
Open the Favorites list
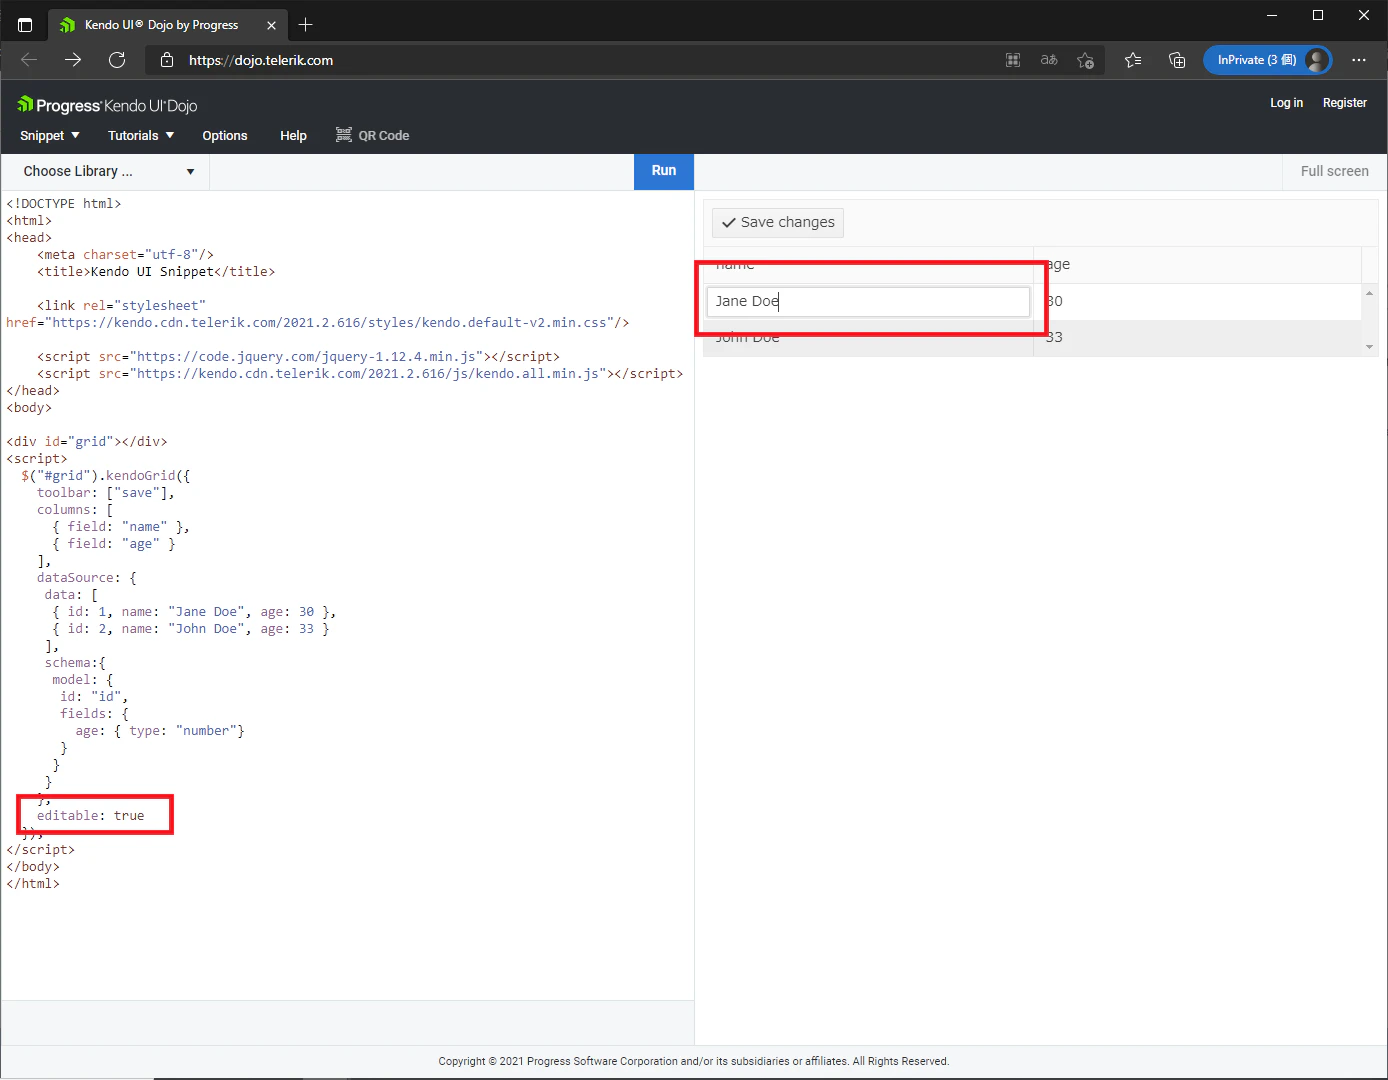coord(1133,60)
